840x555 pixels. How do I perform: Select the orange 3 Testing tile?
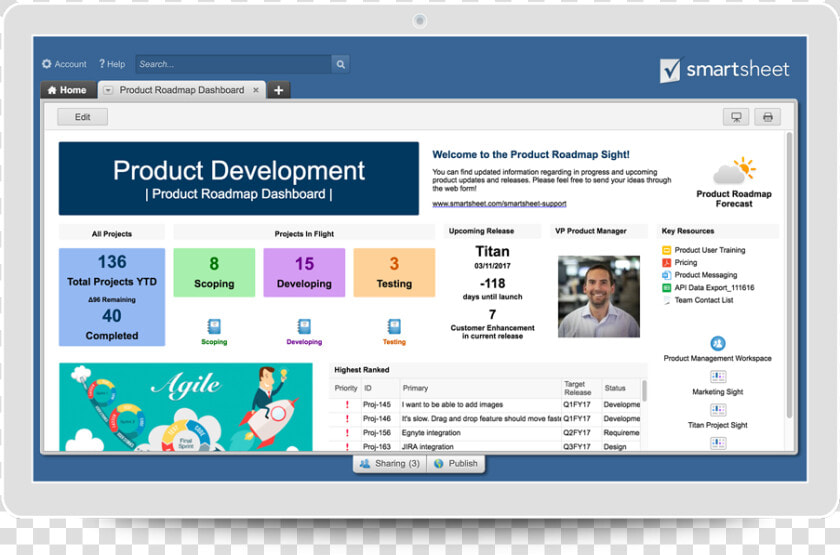(x=394, y=272)
